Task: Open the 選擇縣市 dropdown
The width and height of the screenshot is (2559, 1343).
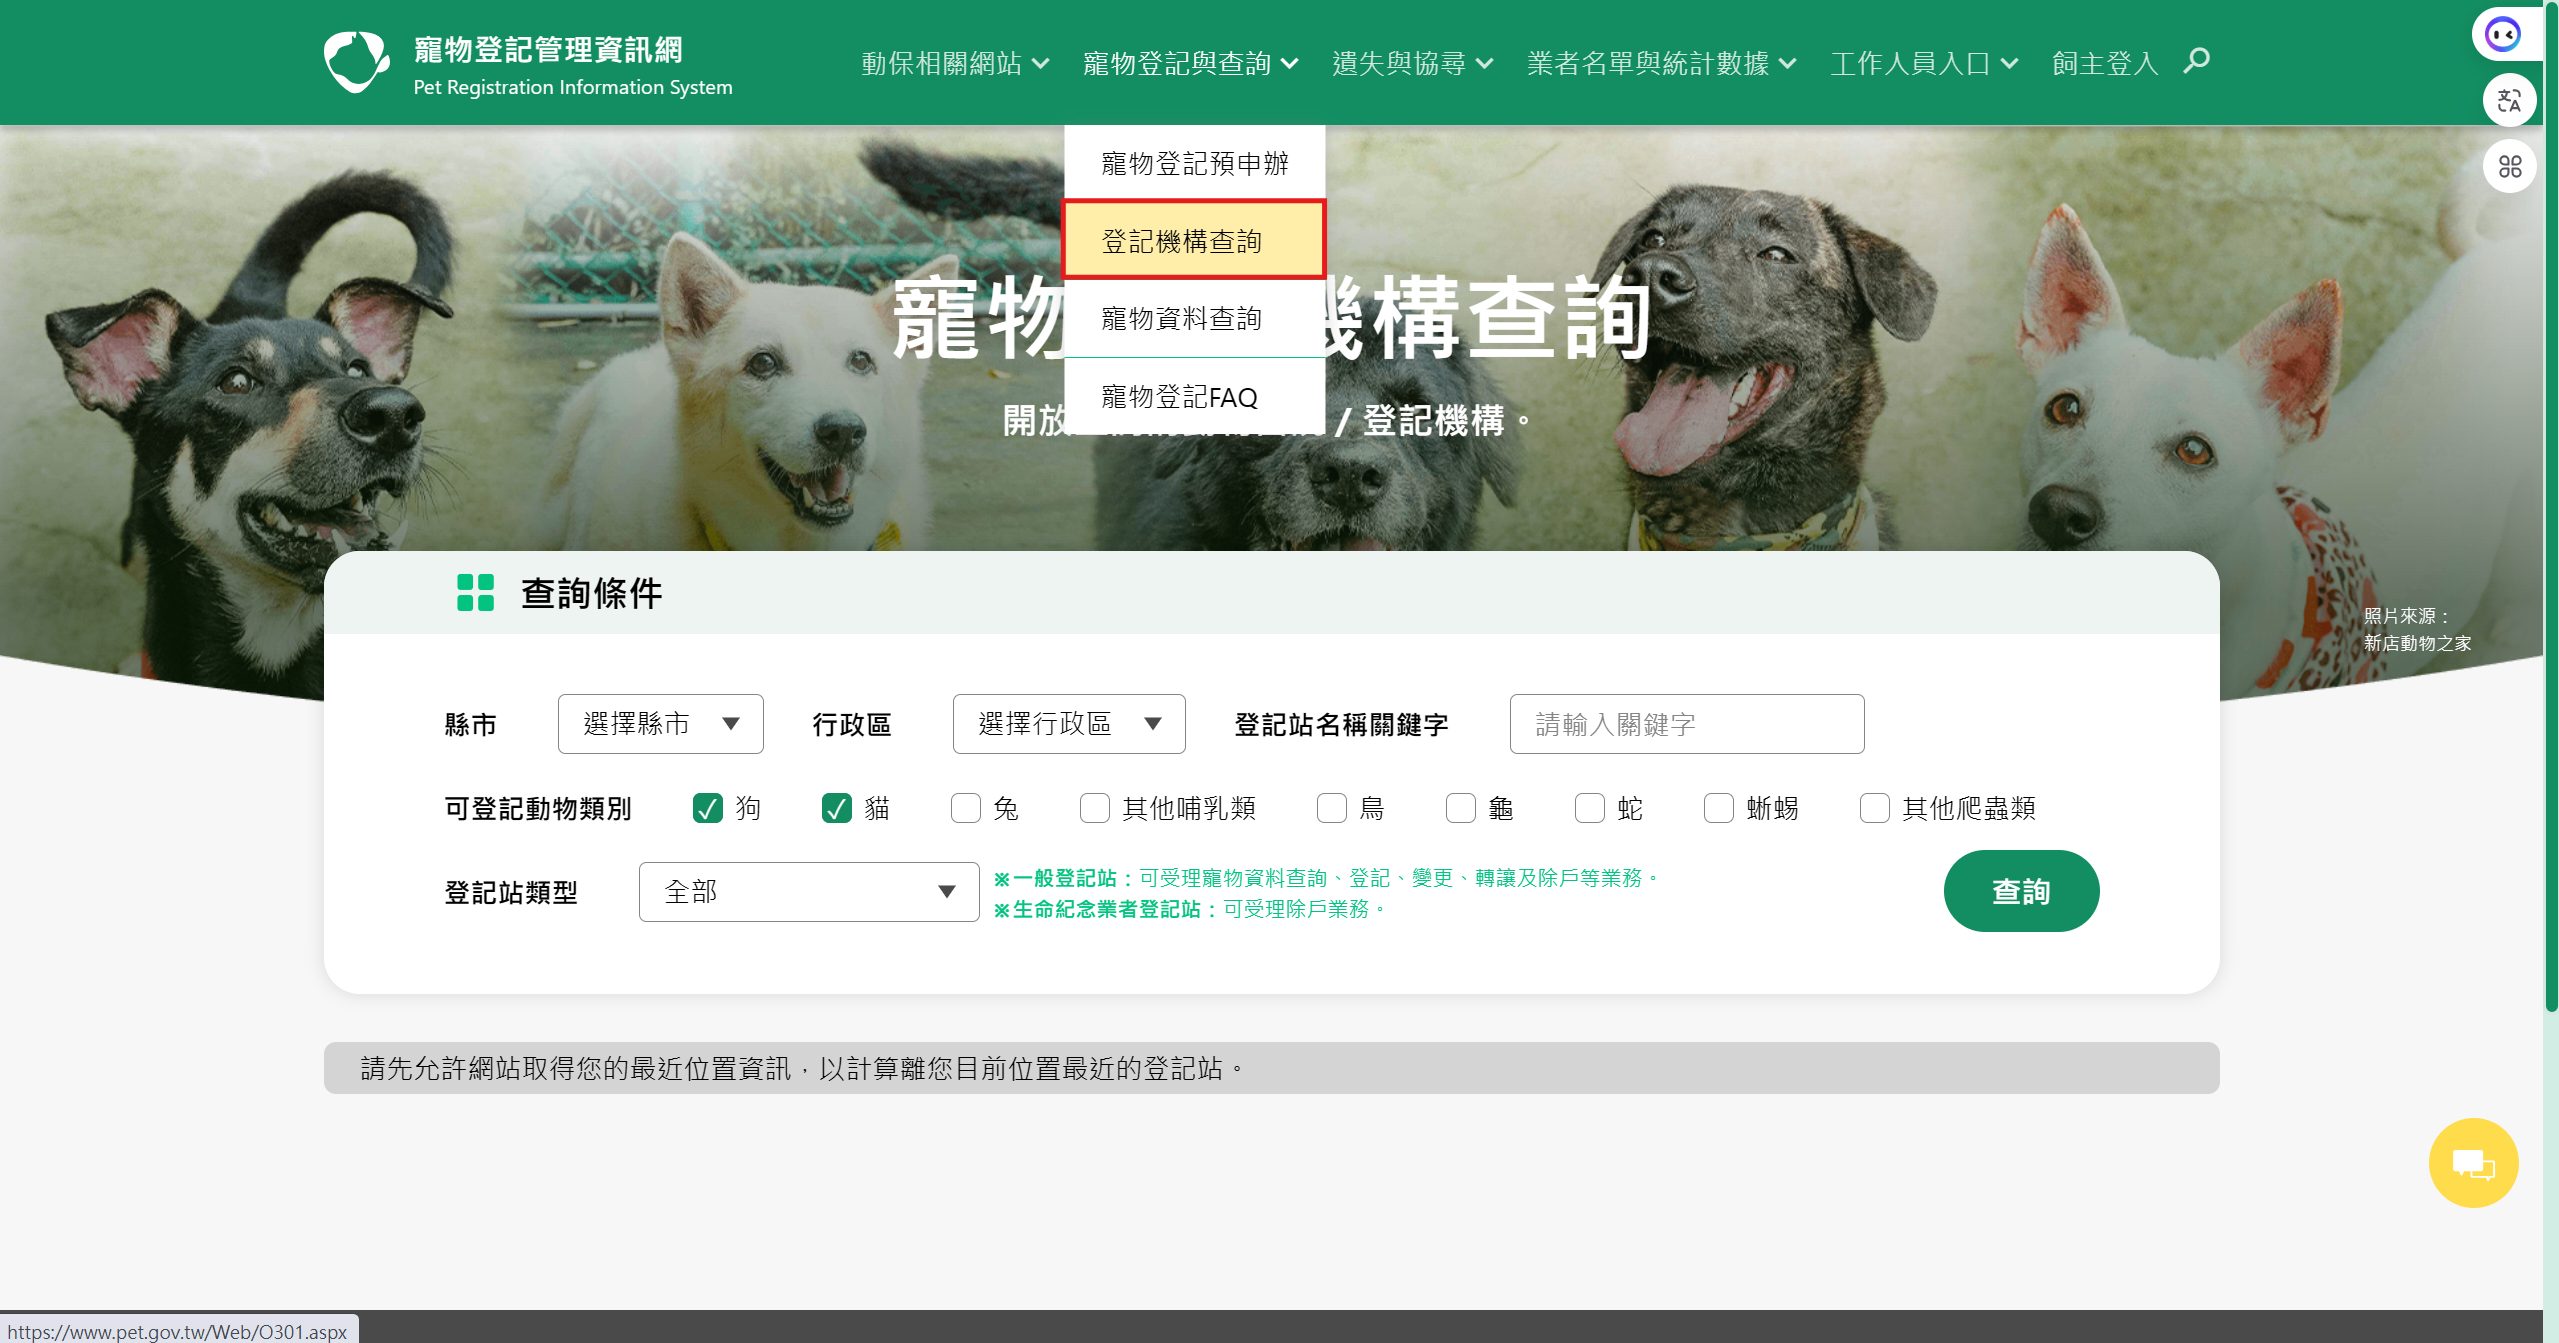Action: [x=660, y=723]
